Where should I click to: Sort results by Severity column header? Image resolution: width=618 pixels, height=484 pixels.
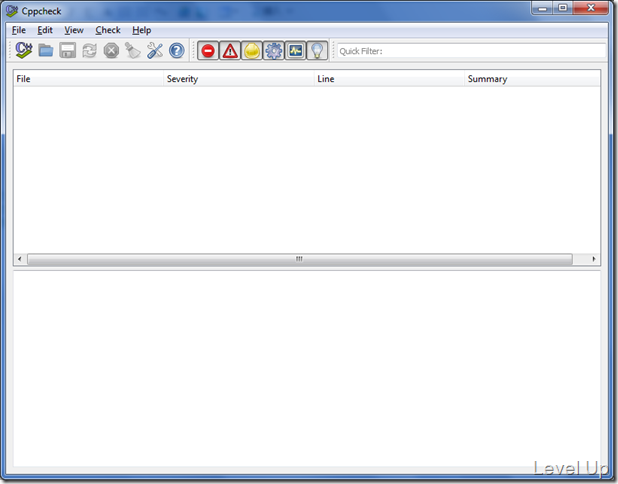[x=238, y=79]
